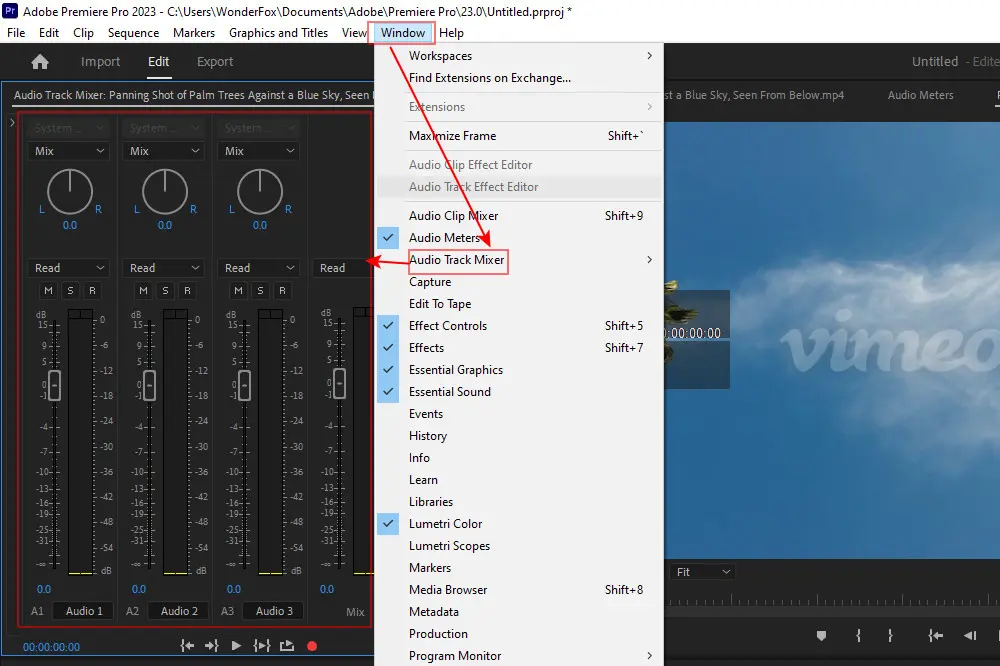This screenshot has width=1000, height=666.
Task: Click Mark Out in the Program Monitor
Action: [890, 635]
